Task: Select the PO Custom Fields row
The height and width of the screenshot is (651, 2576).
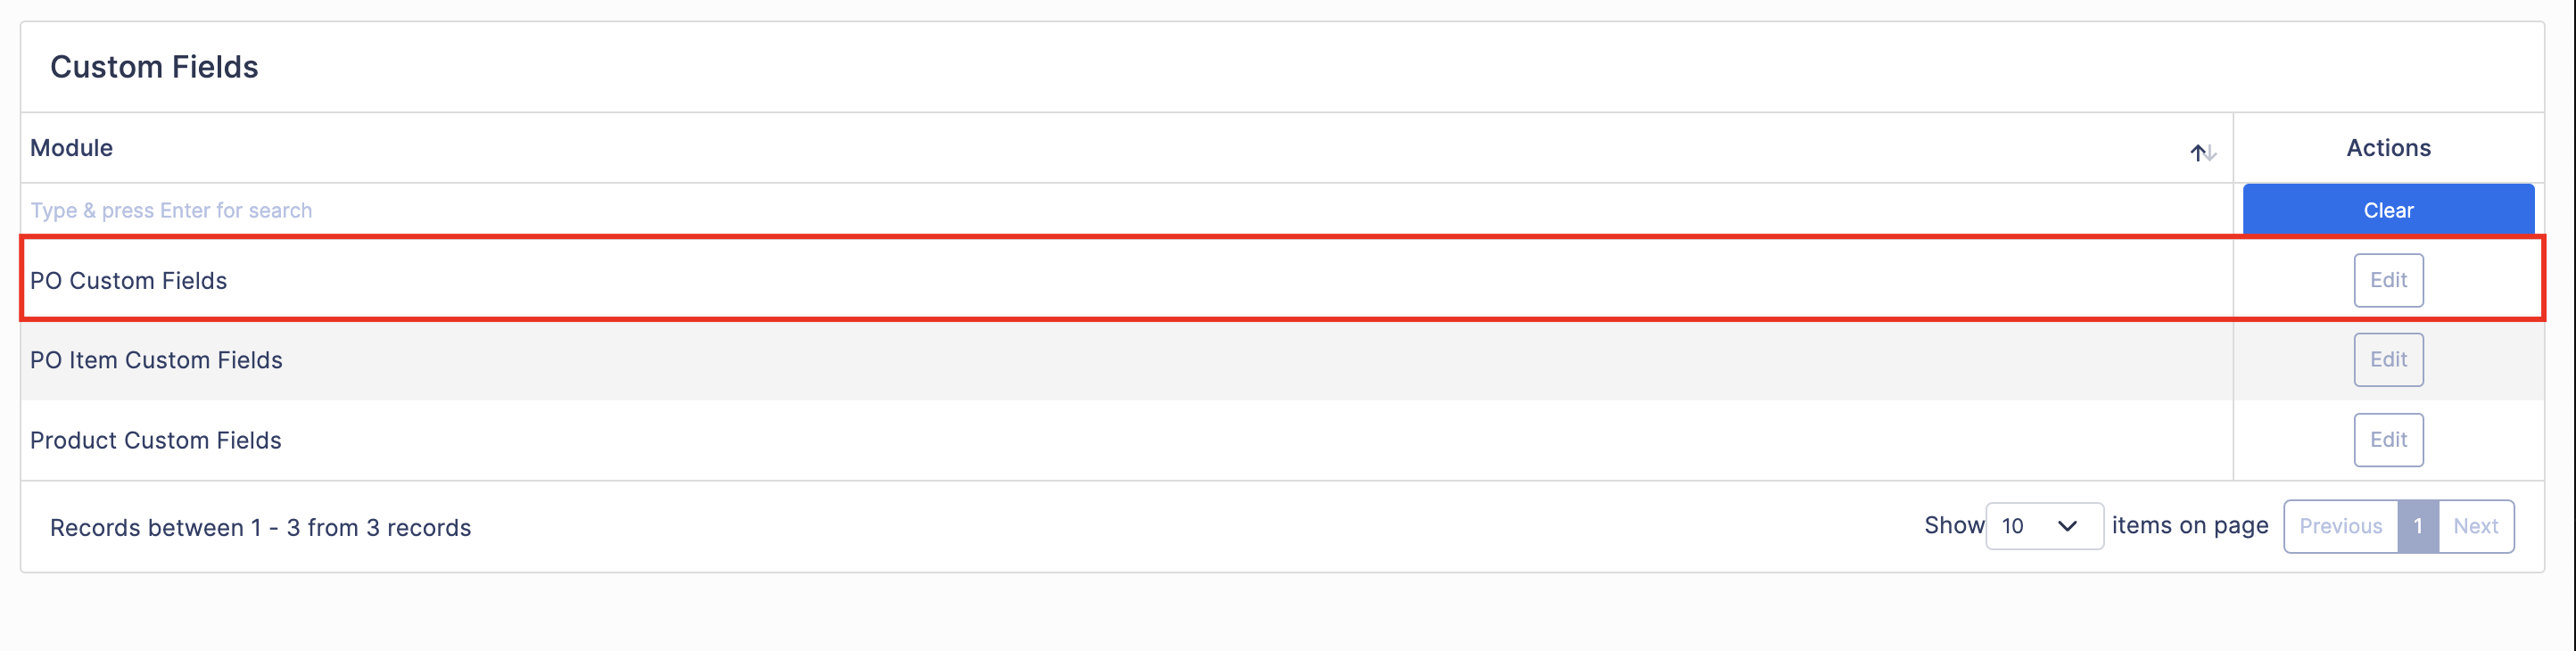Action: pyautogui.click(x=1283, y=280)
